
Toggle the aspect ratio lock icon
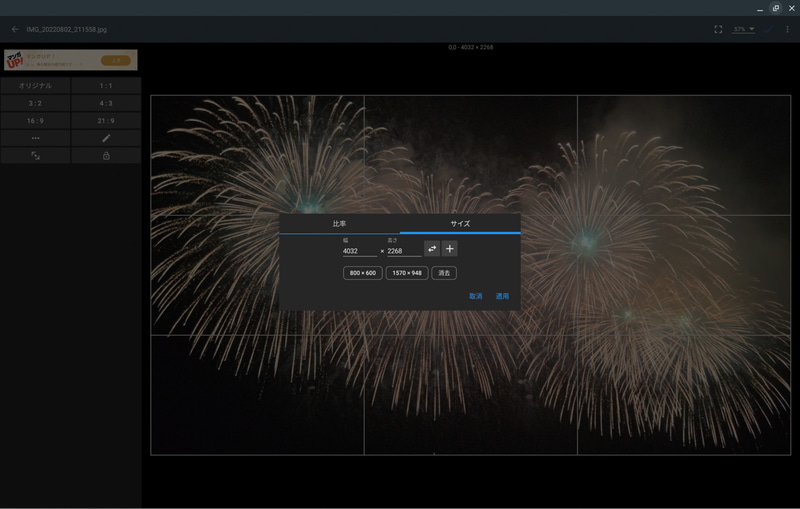[106, 156]
